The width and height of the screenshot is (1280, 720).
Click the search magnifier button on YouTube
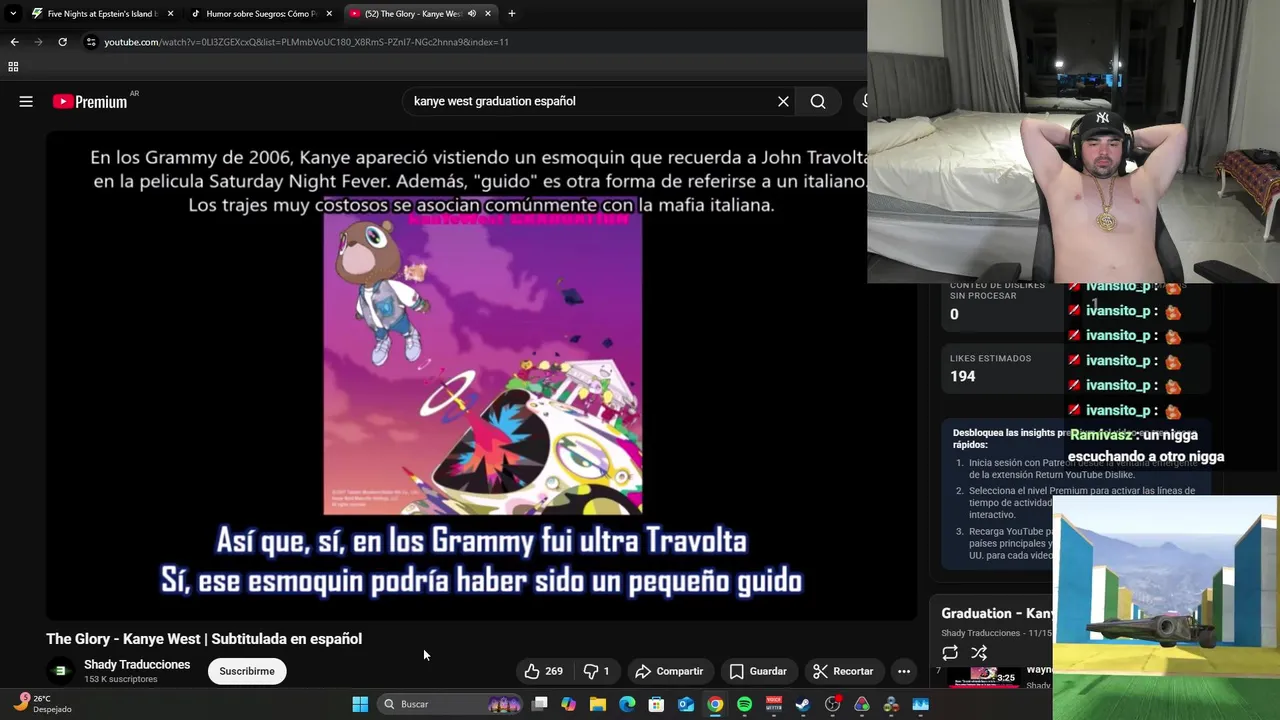[x=818, y=101]
